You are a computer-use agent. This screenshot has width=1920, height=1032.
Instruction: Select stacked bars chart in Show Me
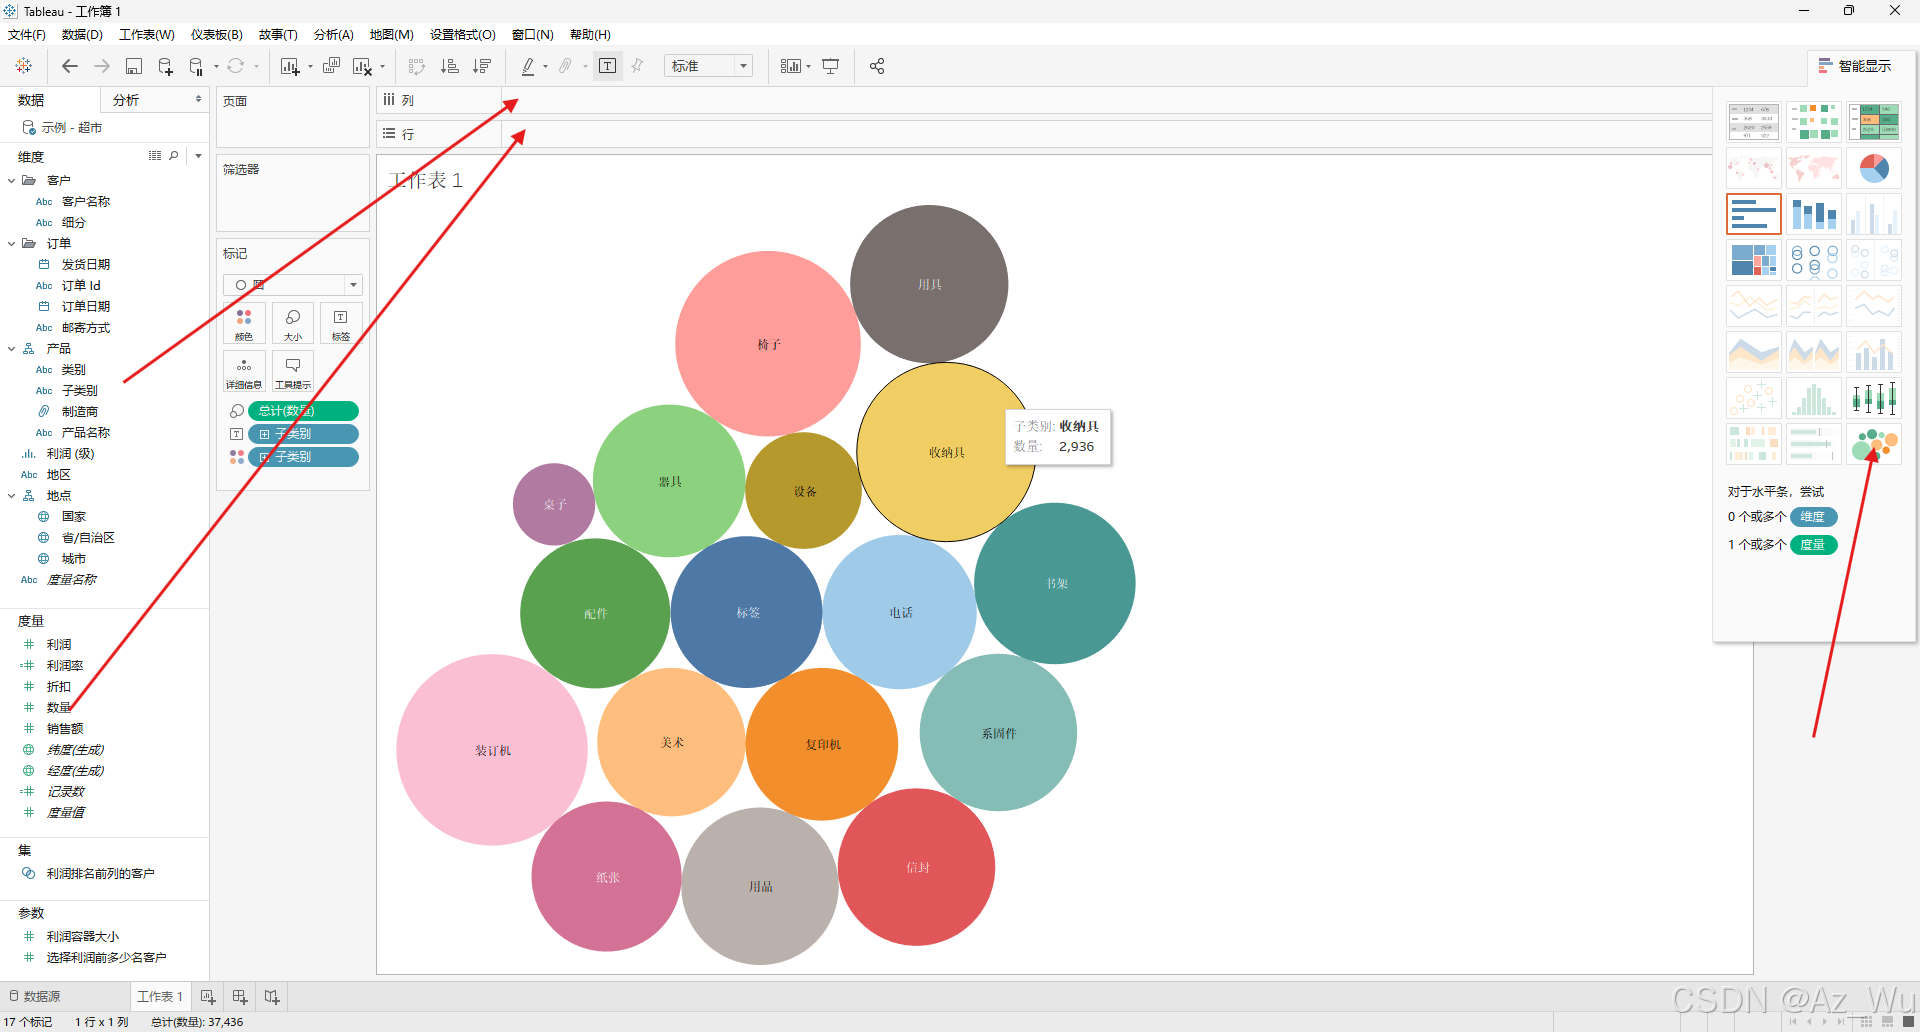coord(1814,214)
